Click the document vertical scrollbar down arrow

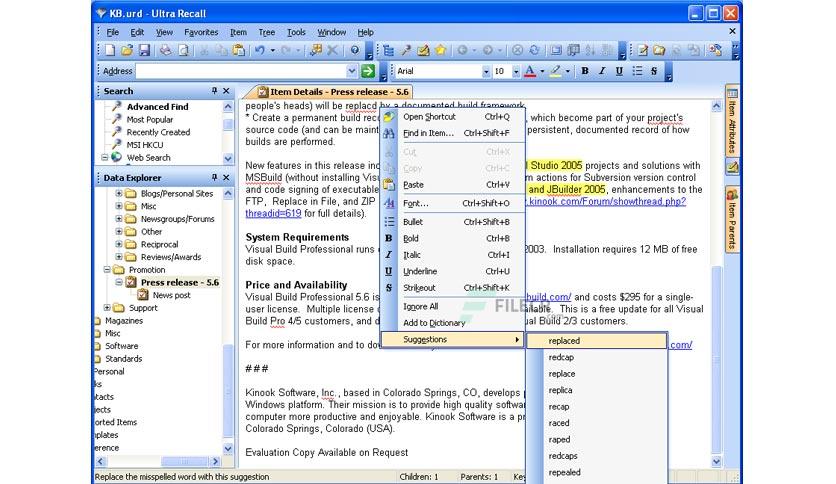point(716,462)
